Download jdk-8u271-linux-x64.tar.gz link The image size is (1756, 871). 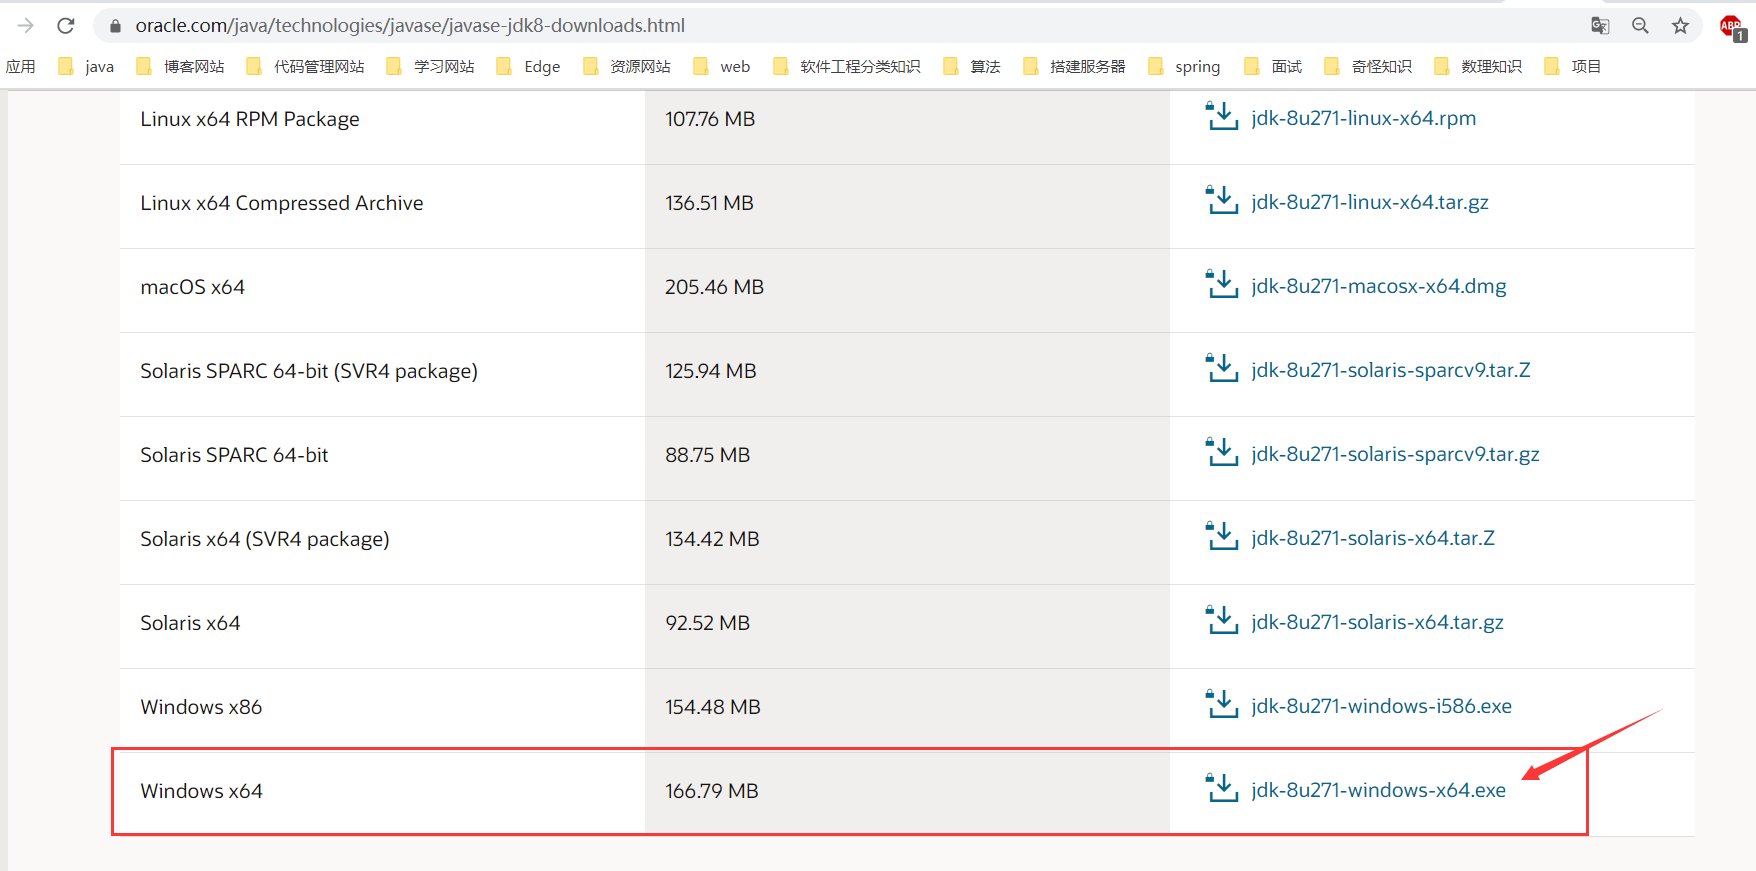tap(1370, 202)
